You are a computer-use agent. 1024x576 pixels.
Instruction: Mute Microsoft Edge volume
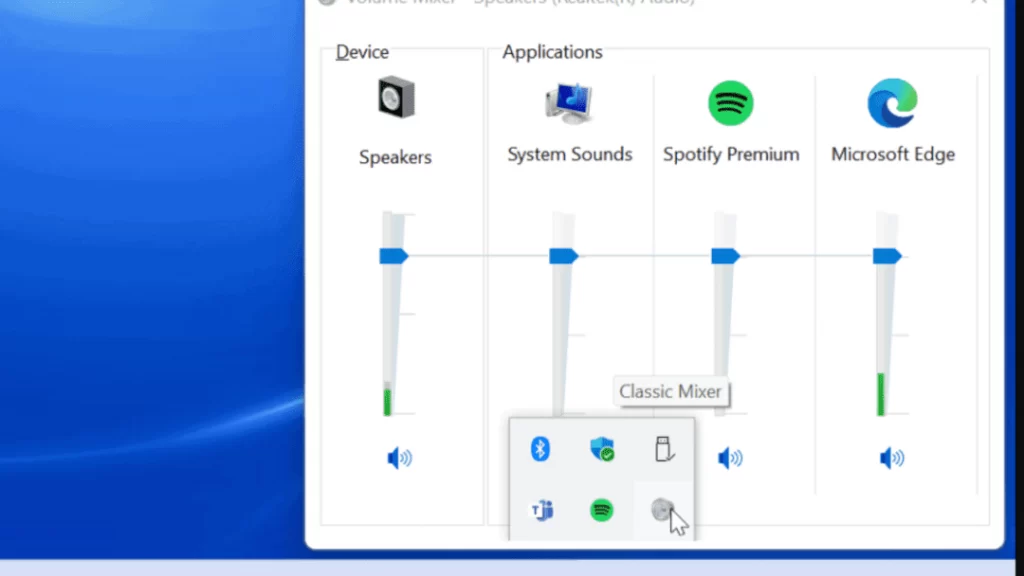coord(891,458)
